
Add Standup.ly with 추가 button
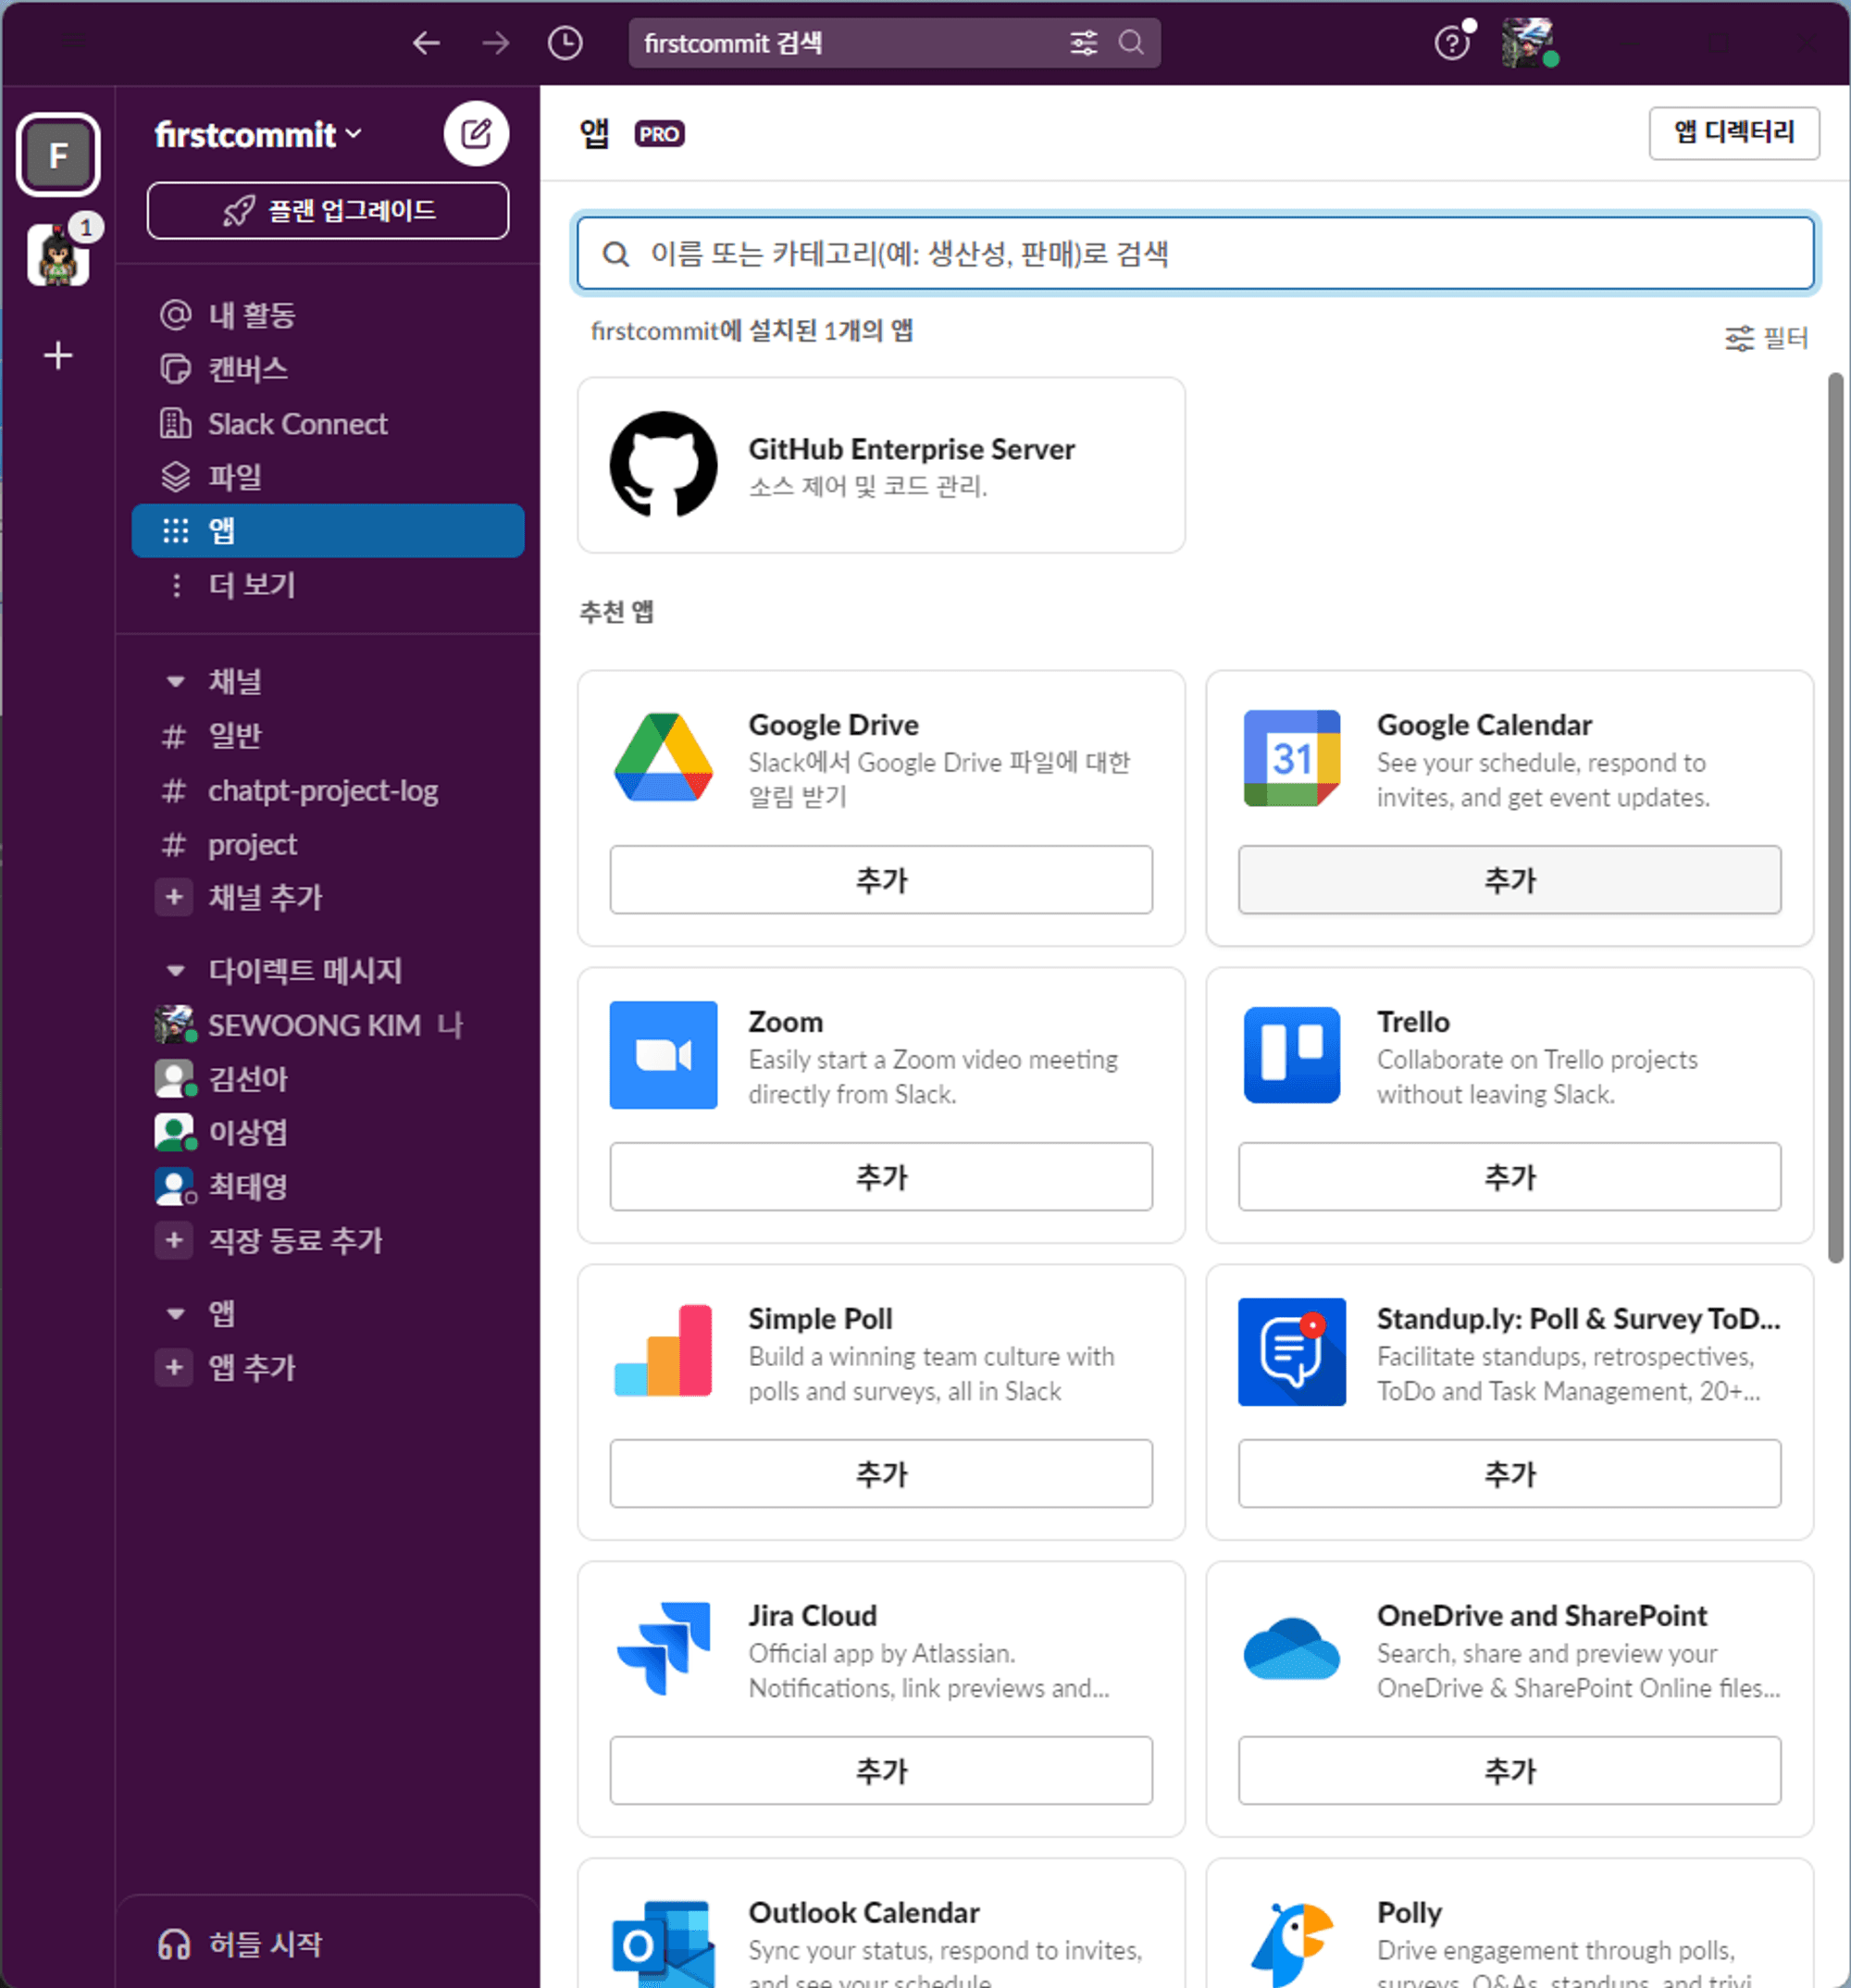tap(1510, 1474)
